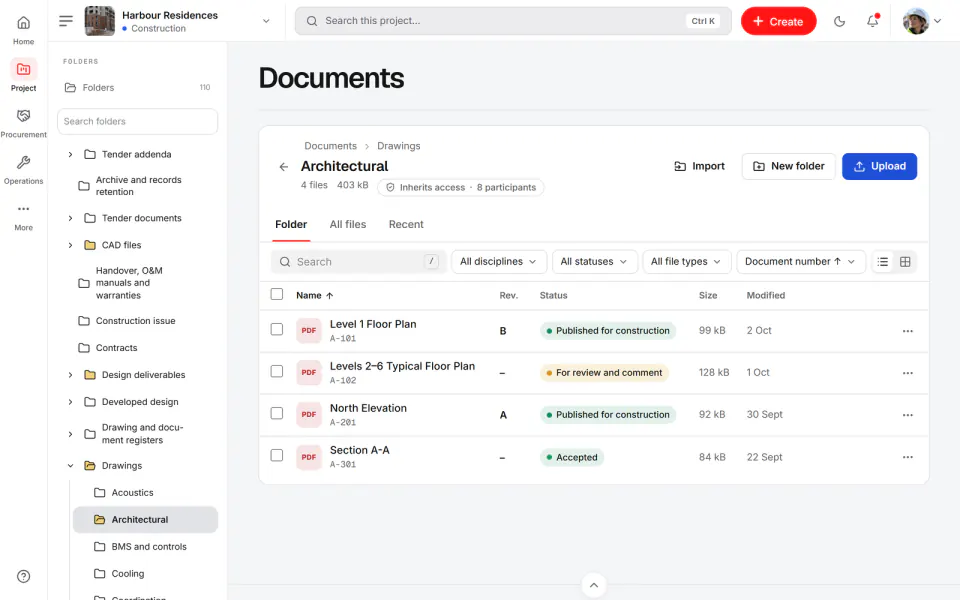
Task: Toggle the hamburger sidebar menu
Action: pos(66,21)
